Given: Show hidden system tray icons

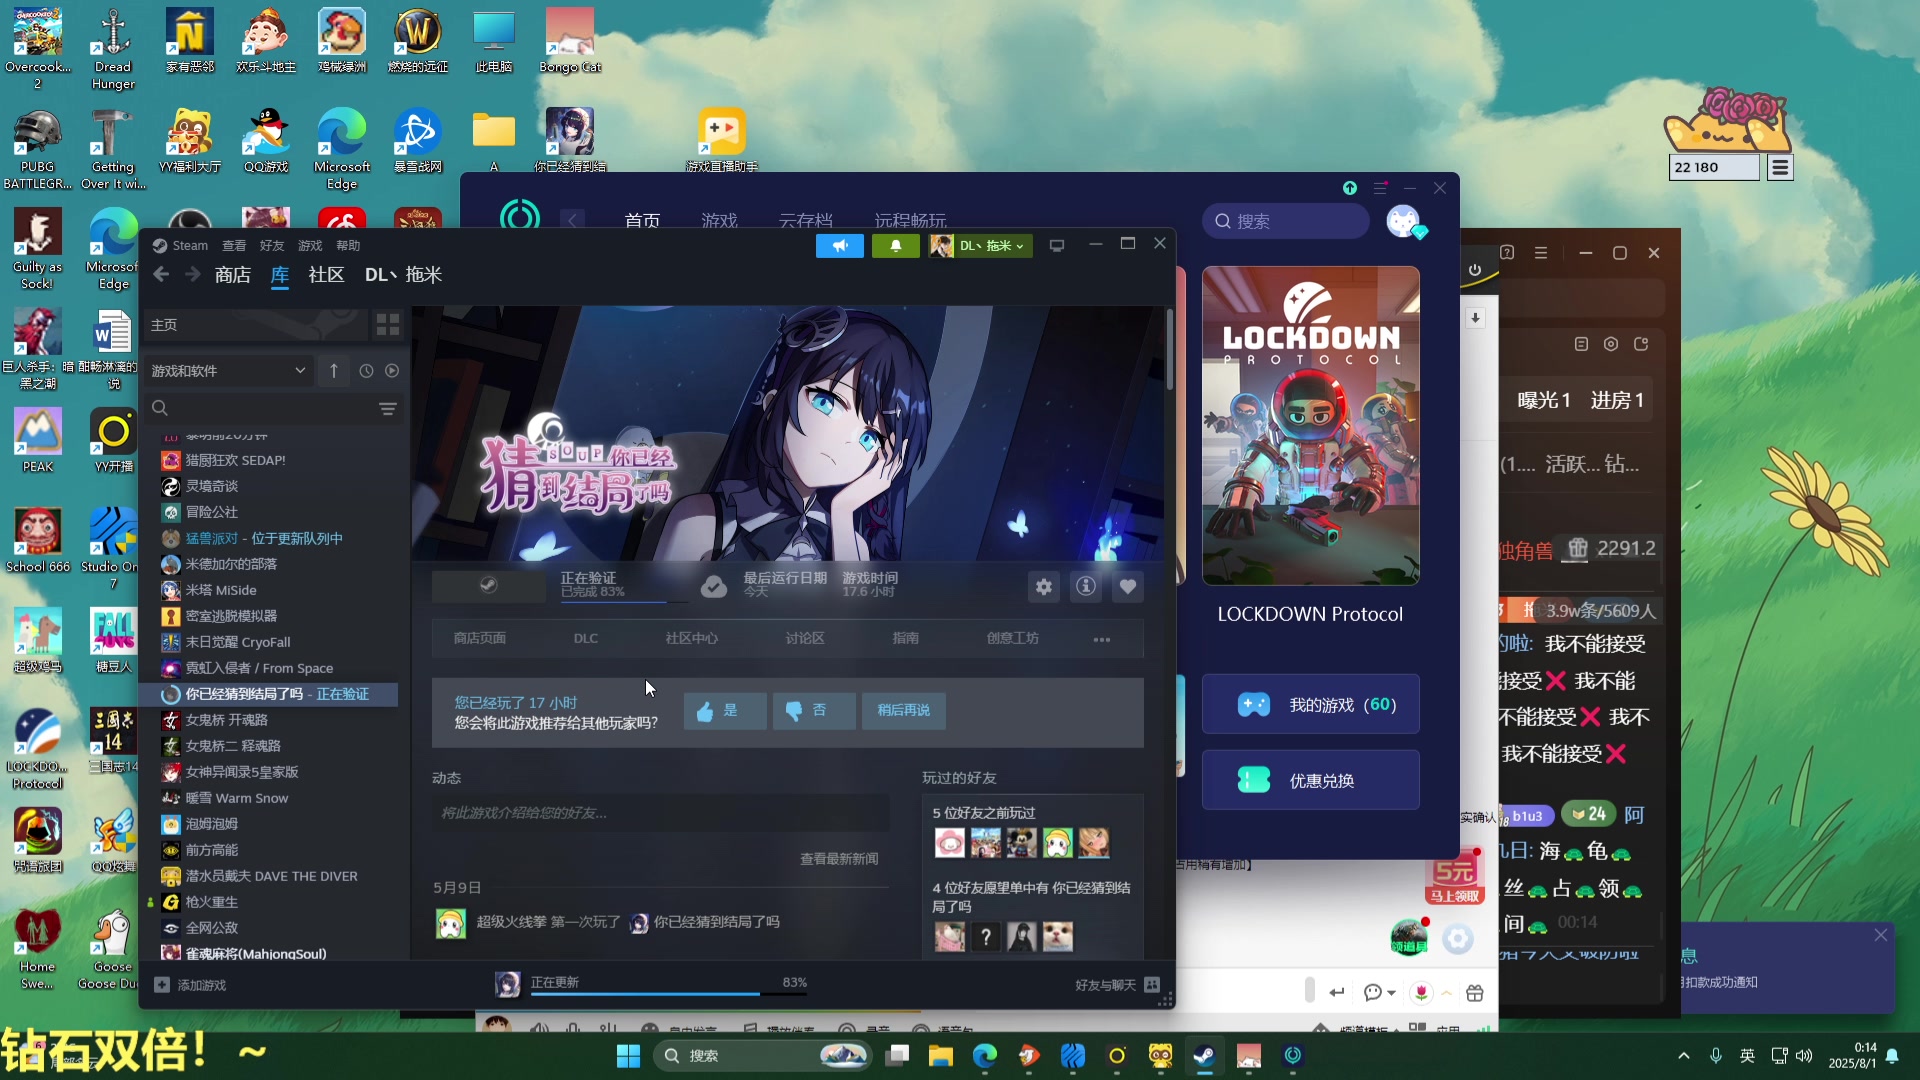Looking at the screenshot, I should pos(1684,1056).
